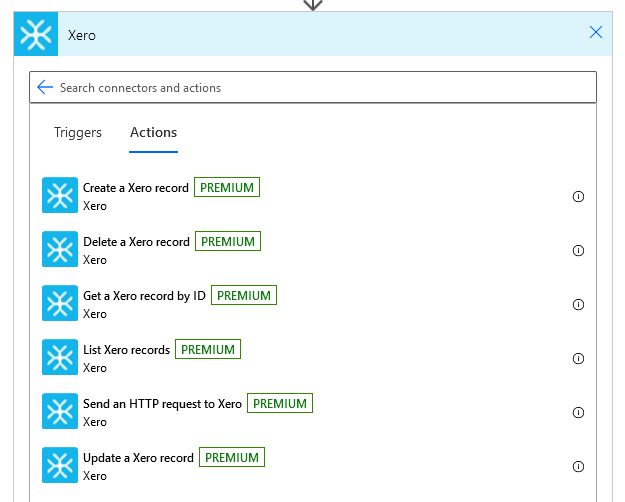Switch to the Triggers tab
The image size is (625, 502).
[x=78, y=132]
